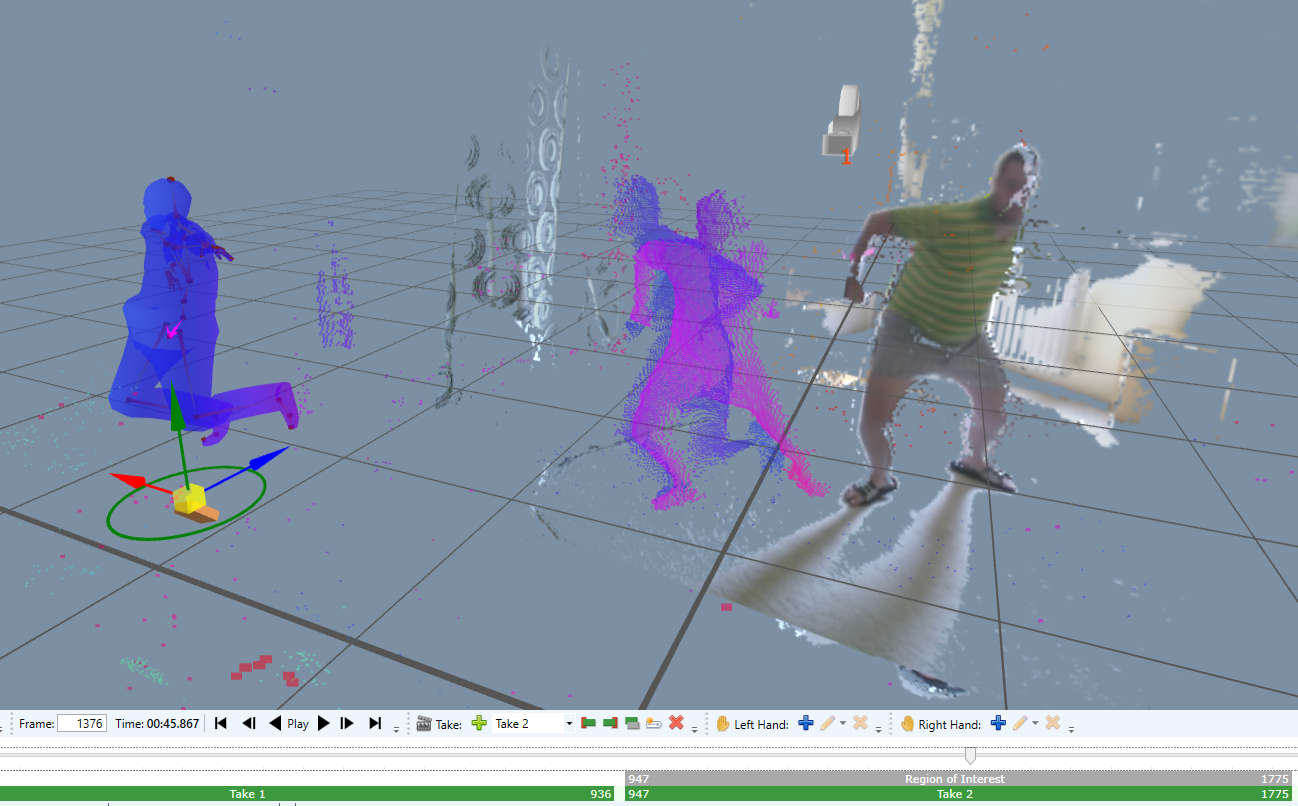Add a Left Hand entry
This screenshot has height=806, width=1298.
click(806, 723)
